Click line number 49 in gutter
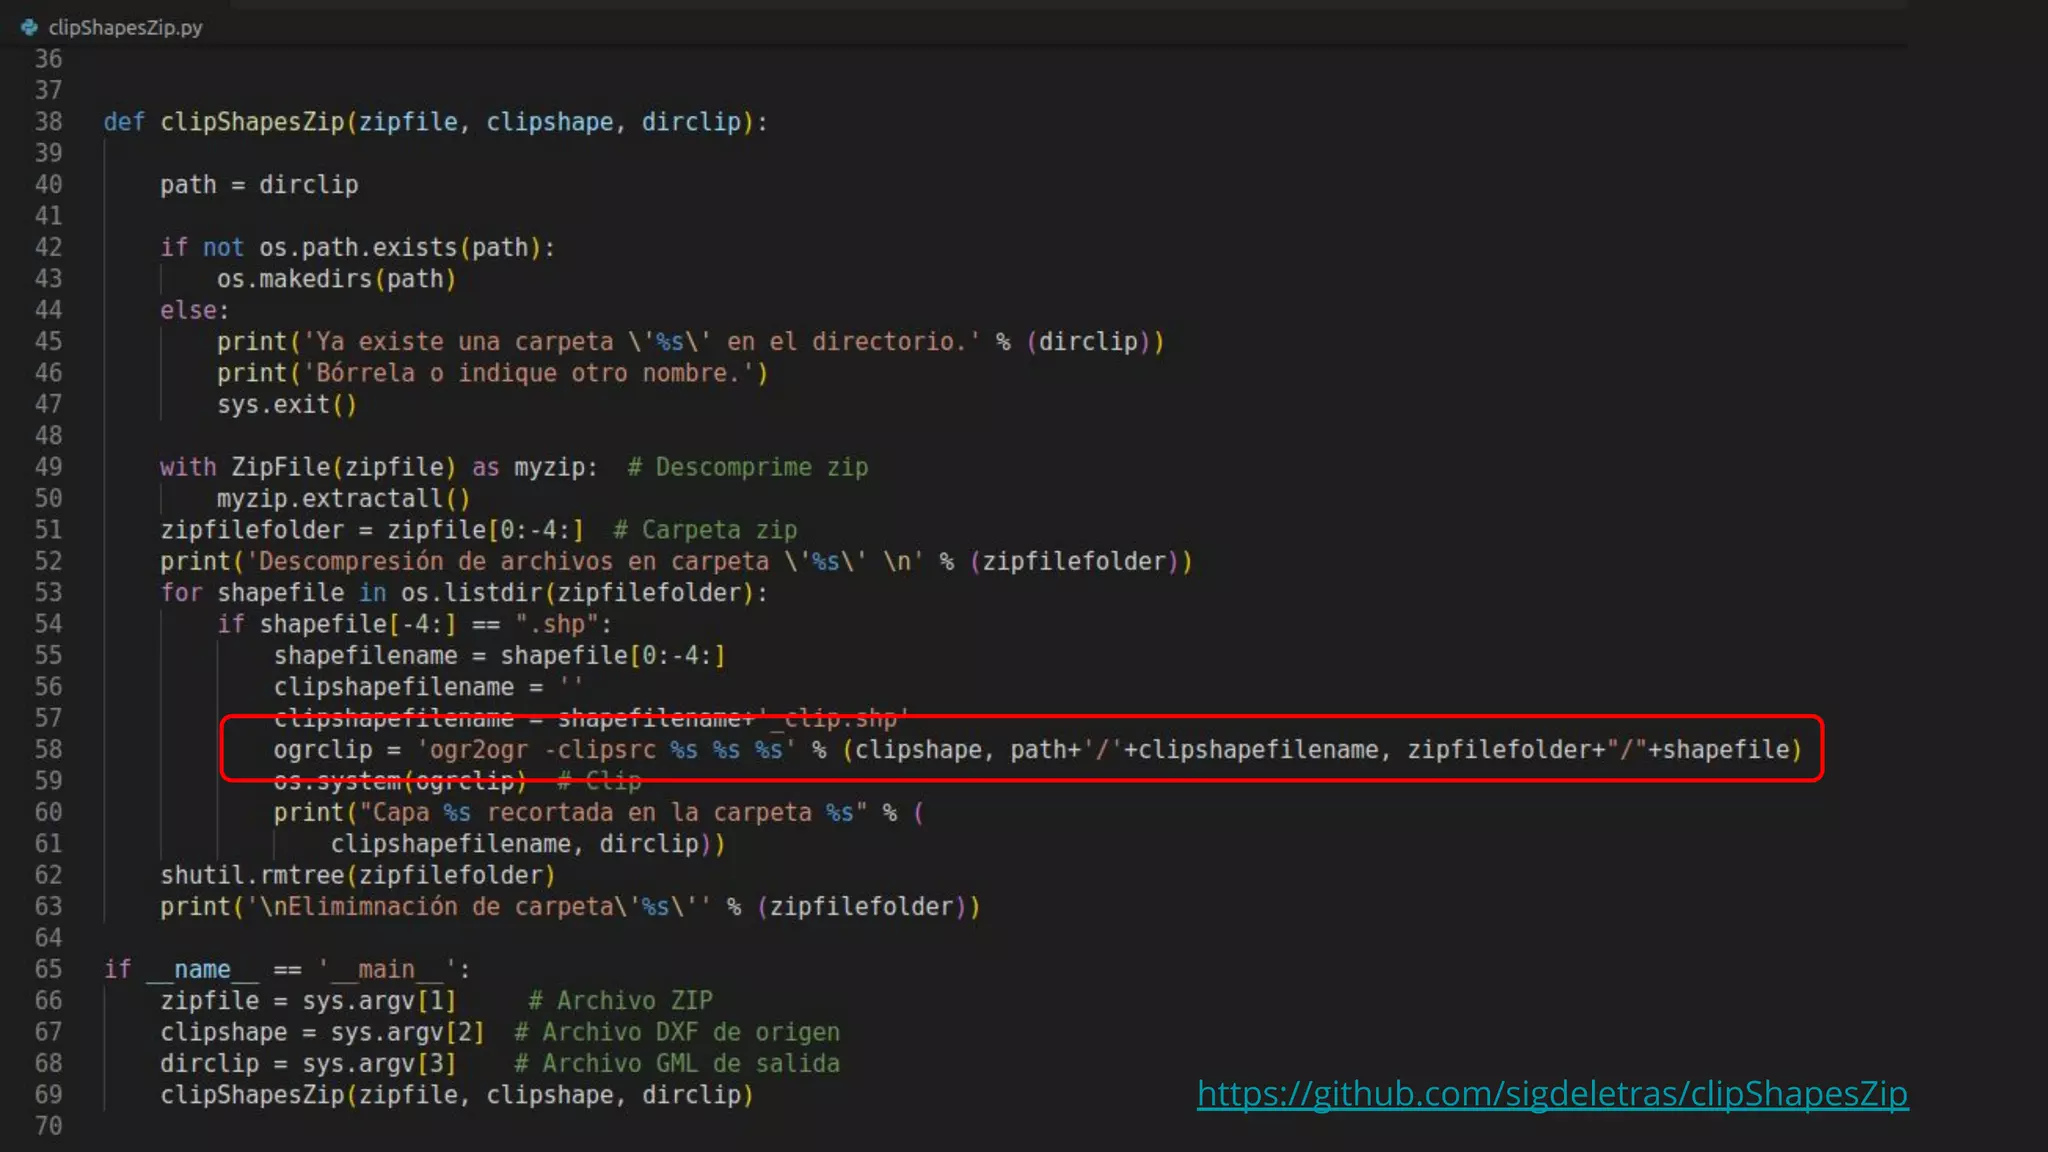 pyautogui.click(x=48, y=467)
